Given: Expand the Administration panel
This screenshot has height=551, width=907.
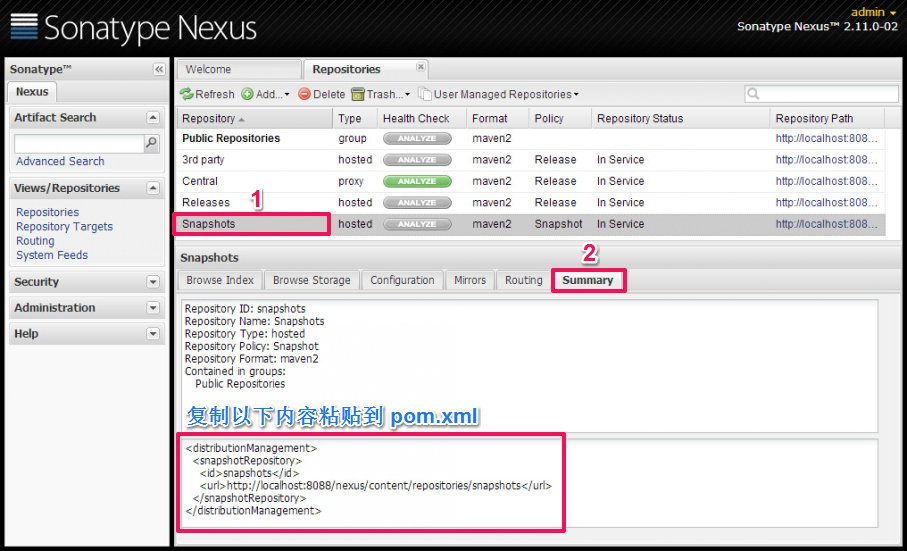Looking at the screenshot, I should pos(153,308).
